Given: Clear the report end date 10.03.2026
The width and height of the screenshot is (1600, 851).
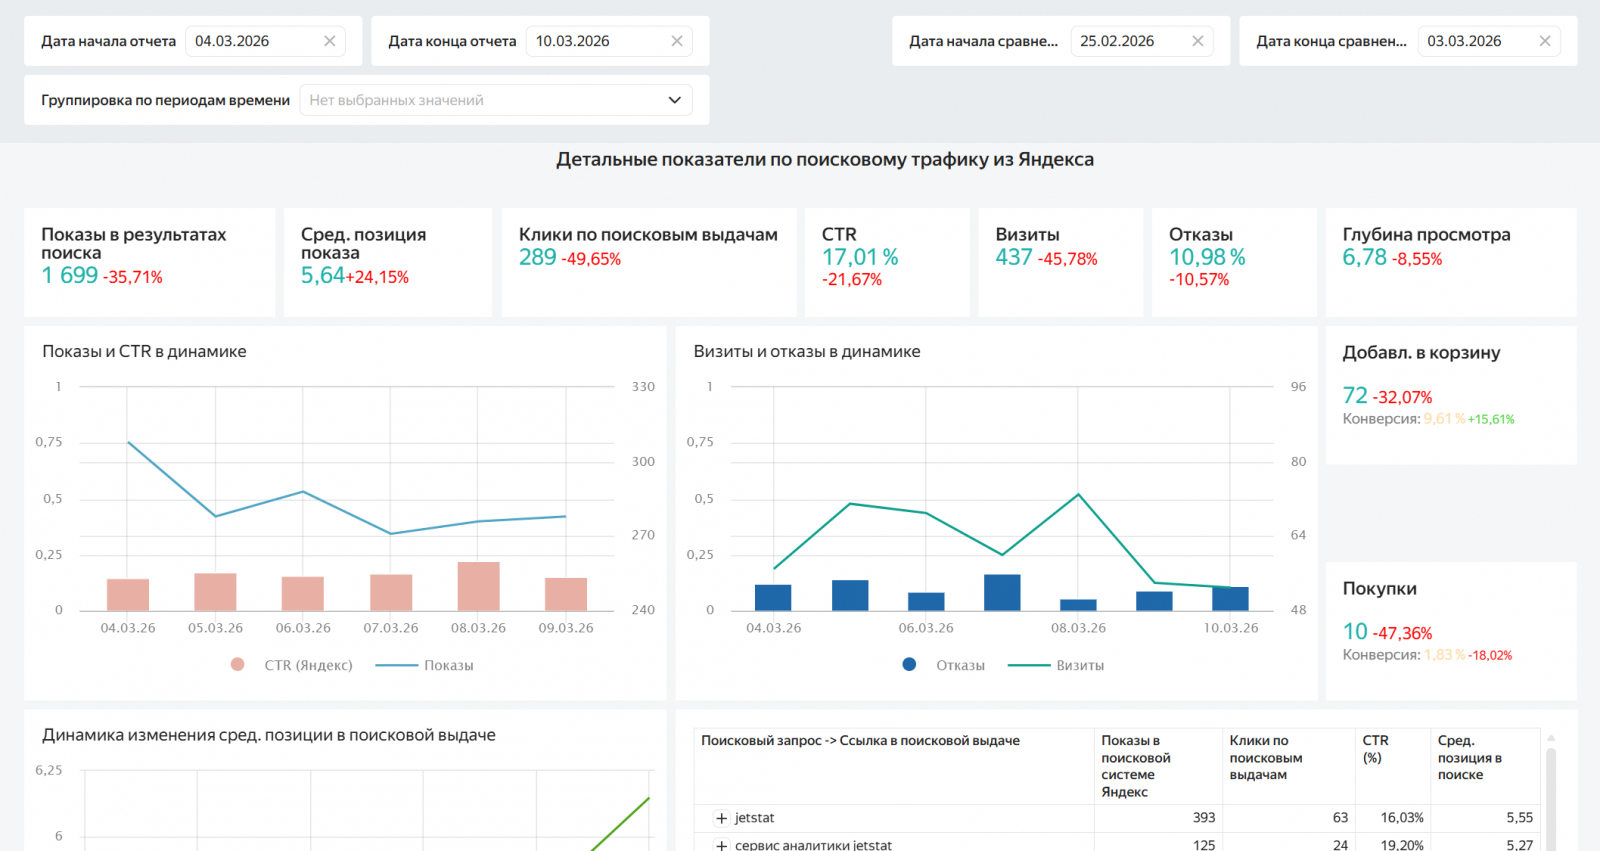Looking at the screenshot, I should pos(676,41).
